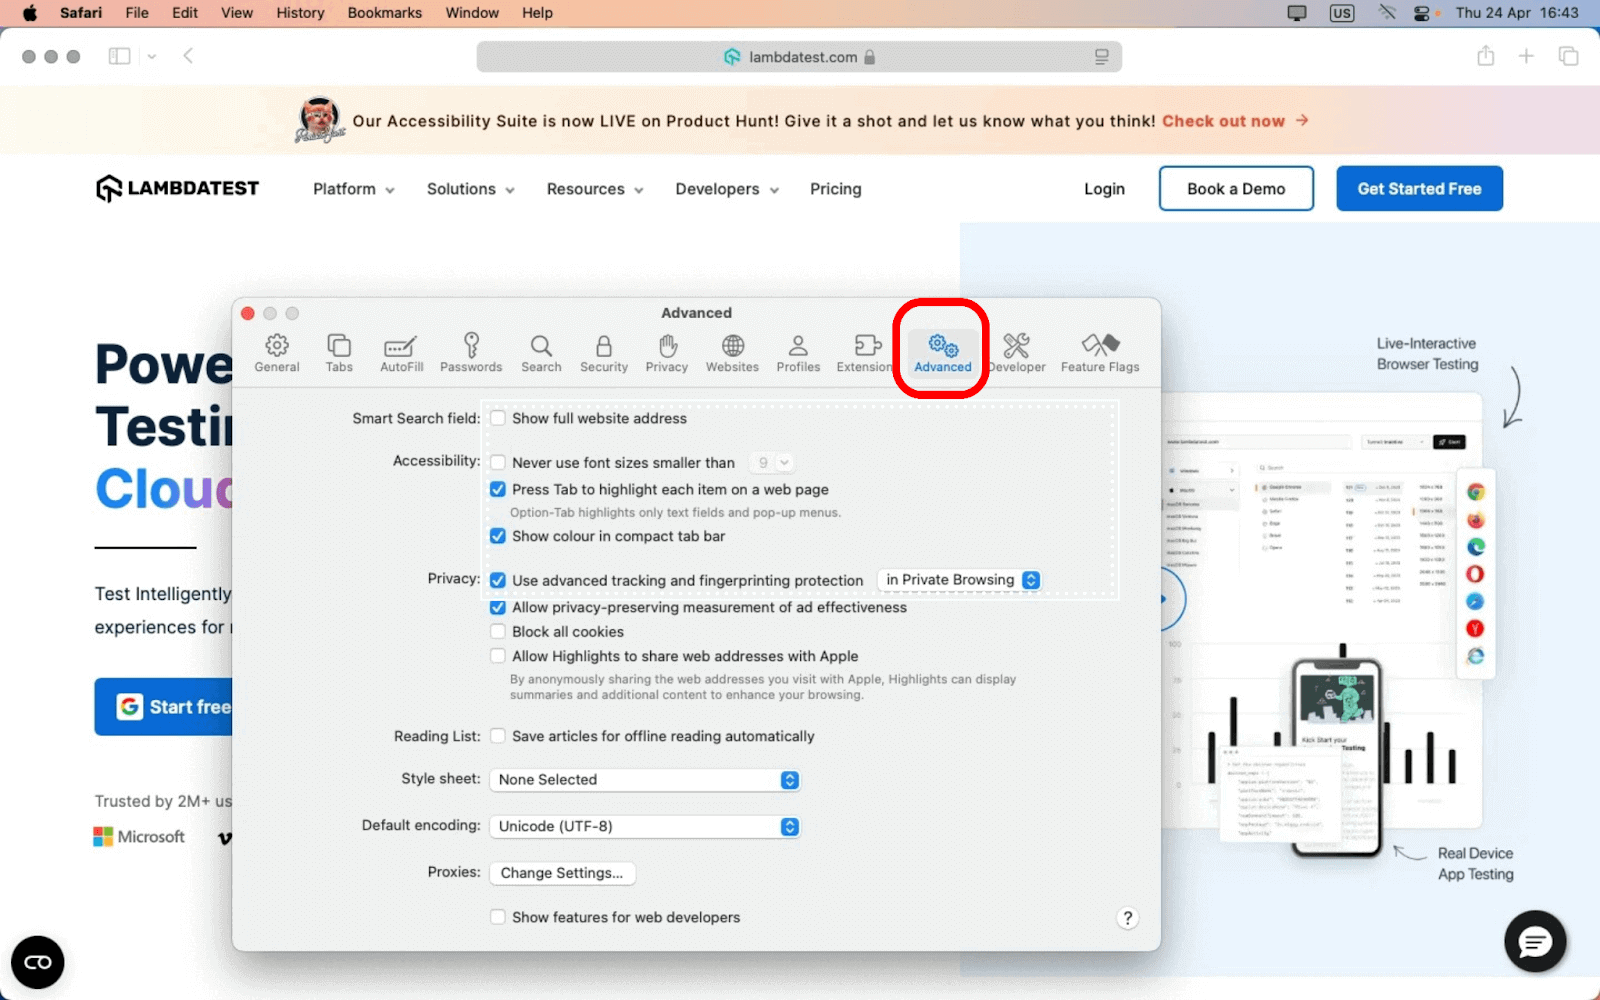This screenshot has width=1600, height=1000.
Task: Click Get Started Free button
Action: 1419,189
